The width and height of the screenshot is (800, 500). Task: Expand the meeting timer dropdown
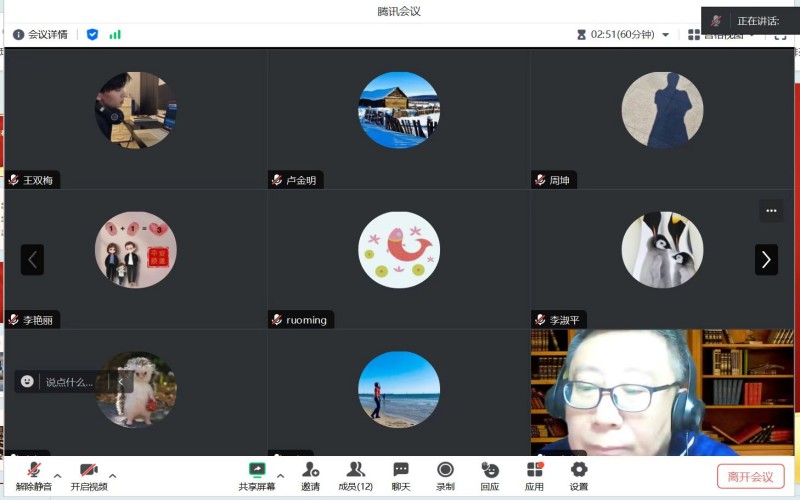666,34
